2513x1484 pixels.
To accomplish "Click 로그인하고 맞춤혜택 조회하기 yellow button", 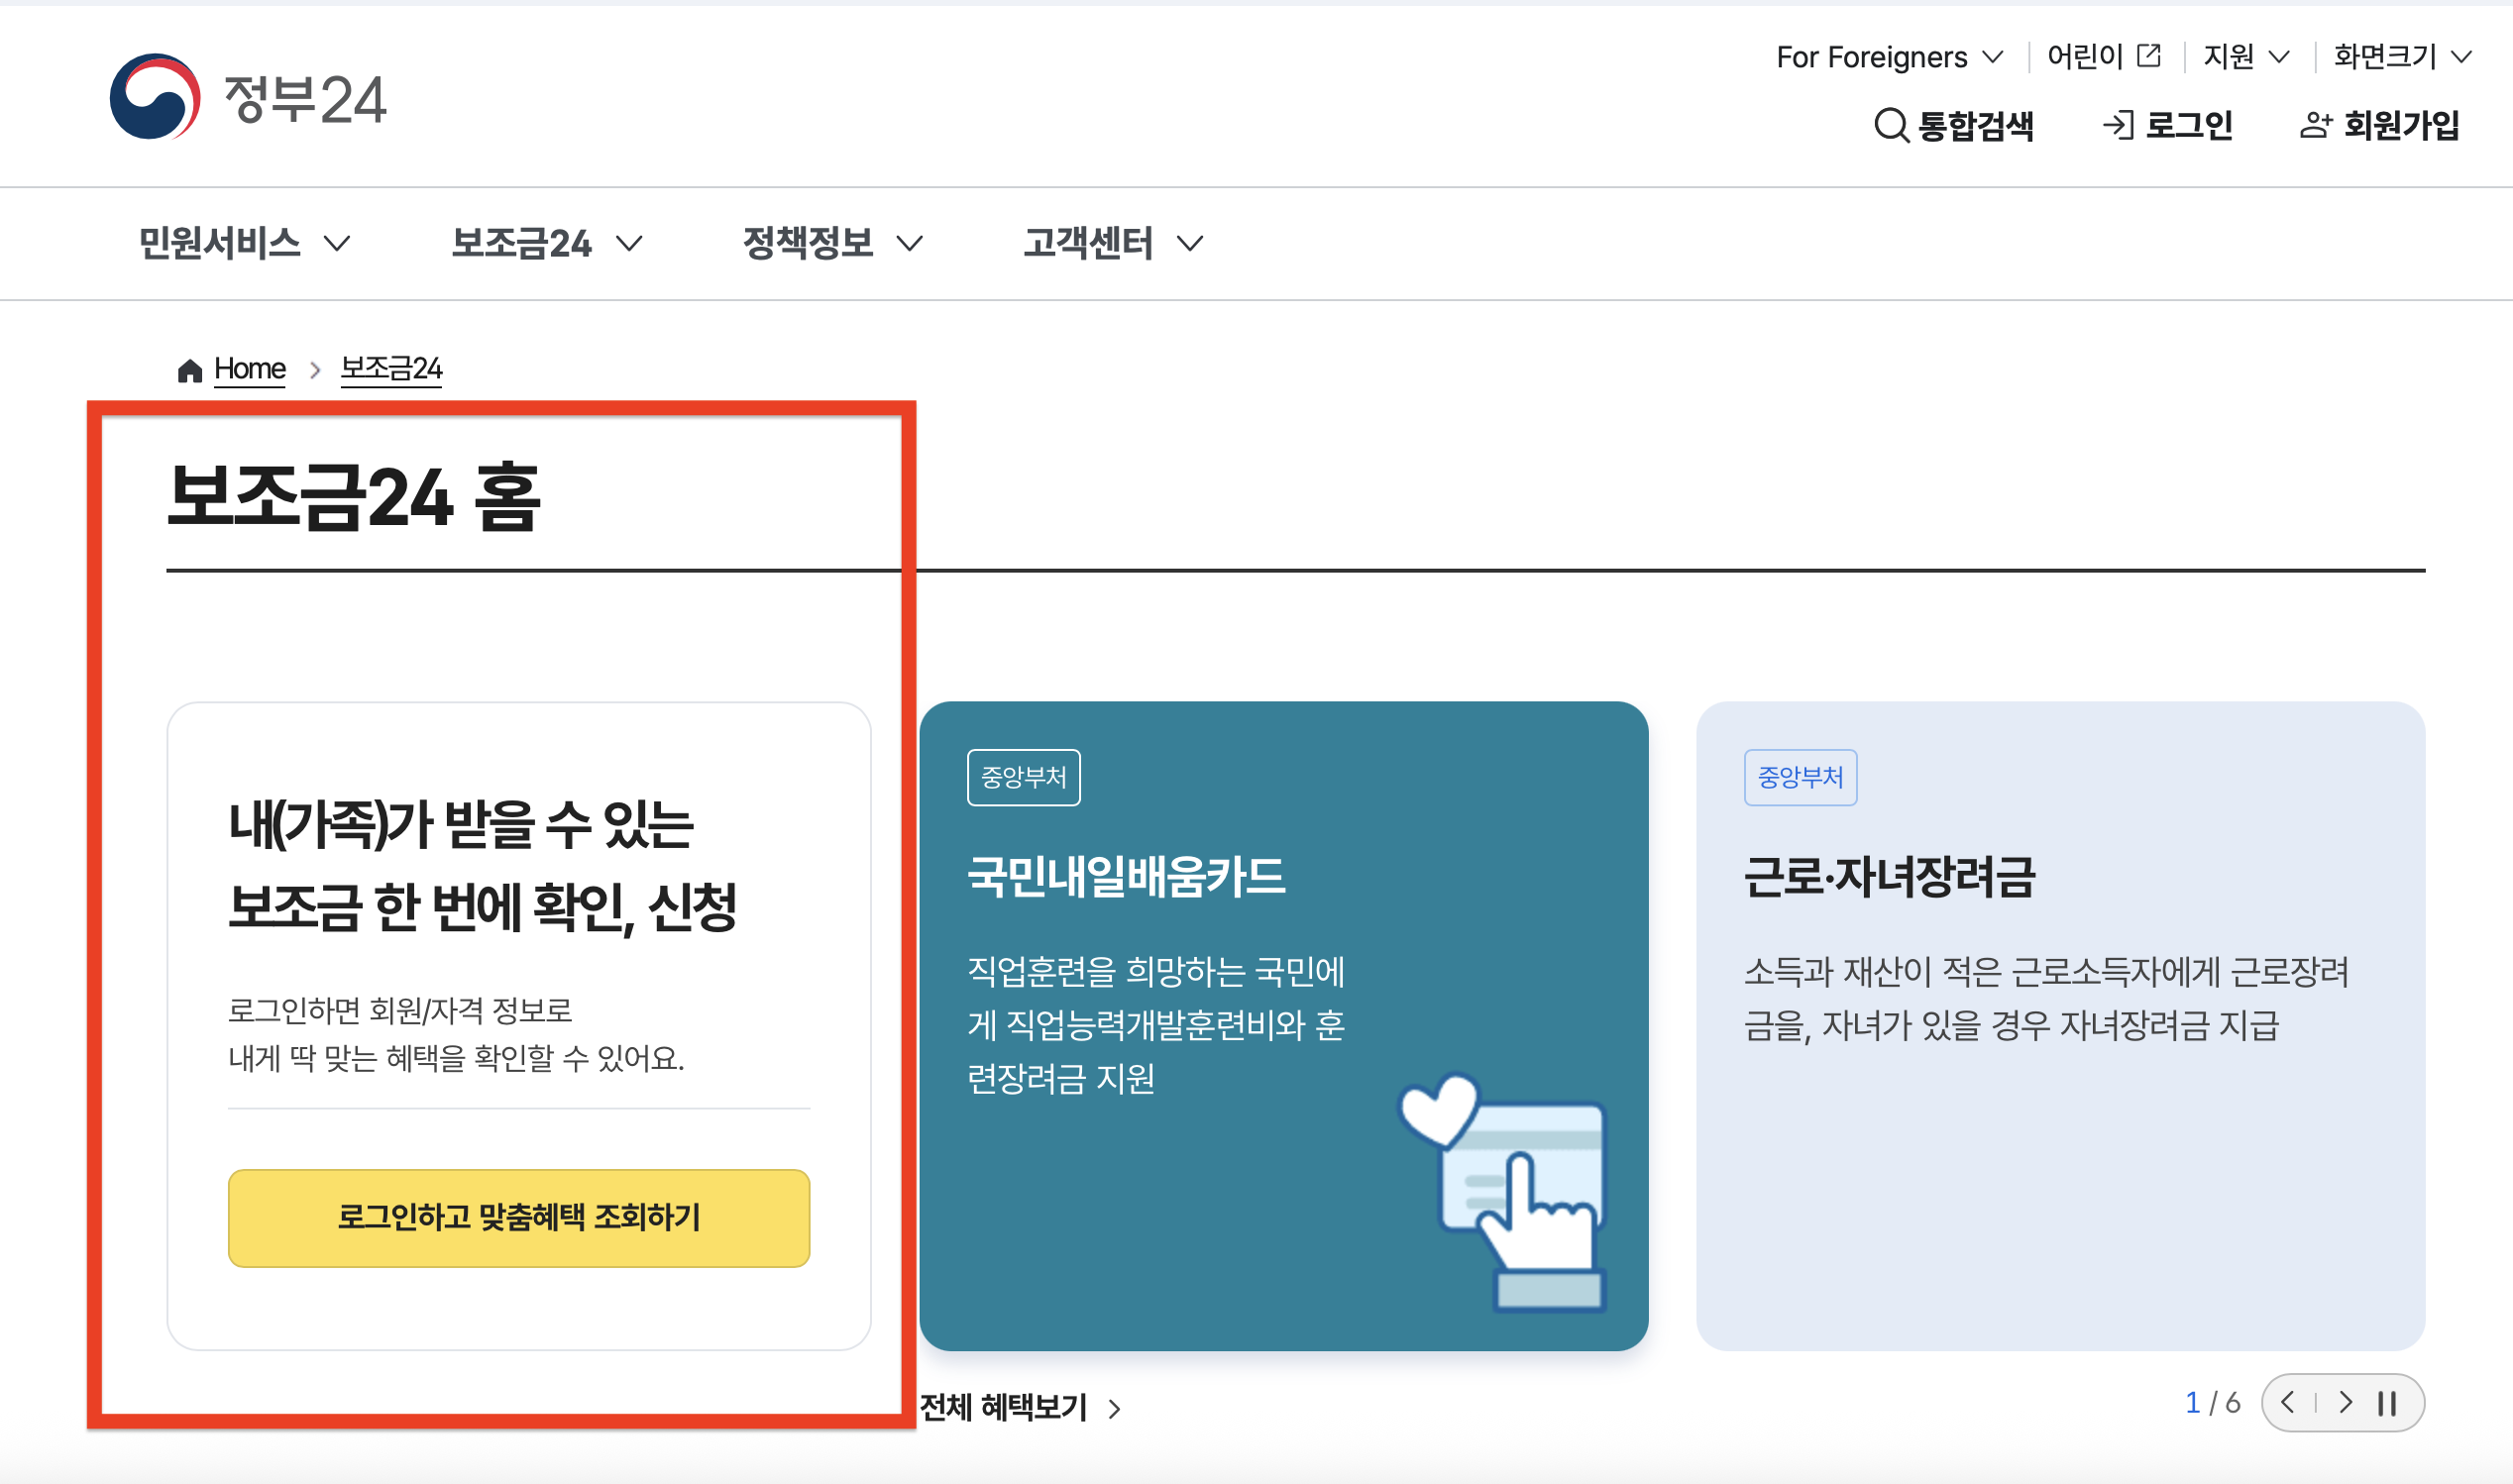I will click(518, 1217).
